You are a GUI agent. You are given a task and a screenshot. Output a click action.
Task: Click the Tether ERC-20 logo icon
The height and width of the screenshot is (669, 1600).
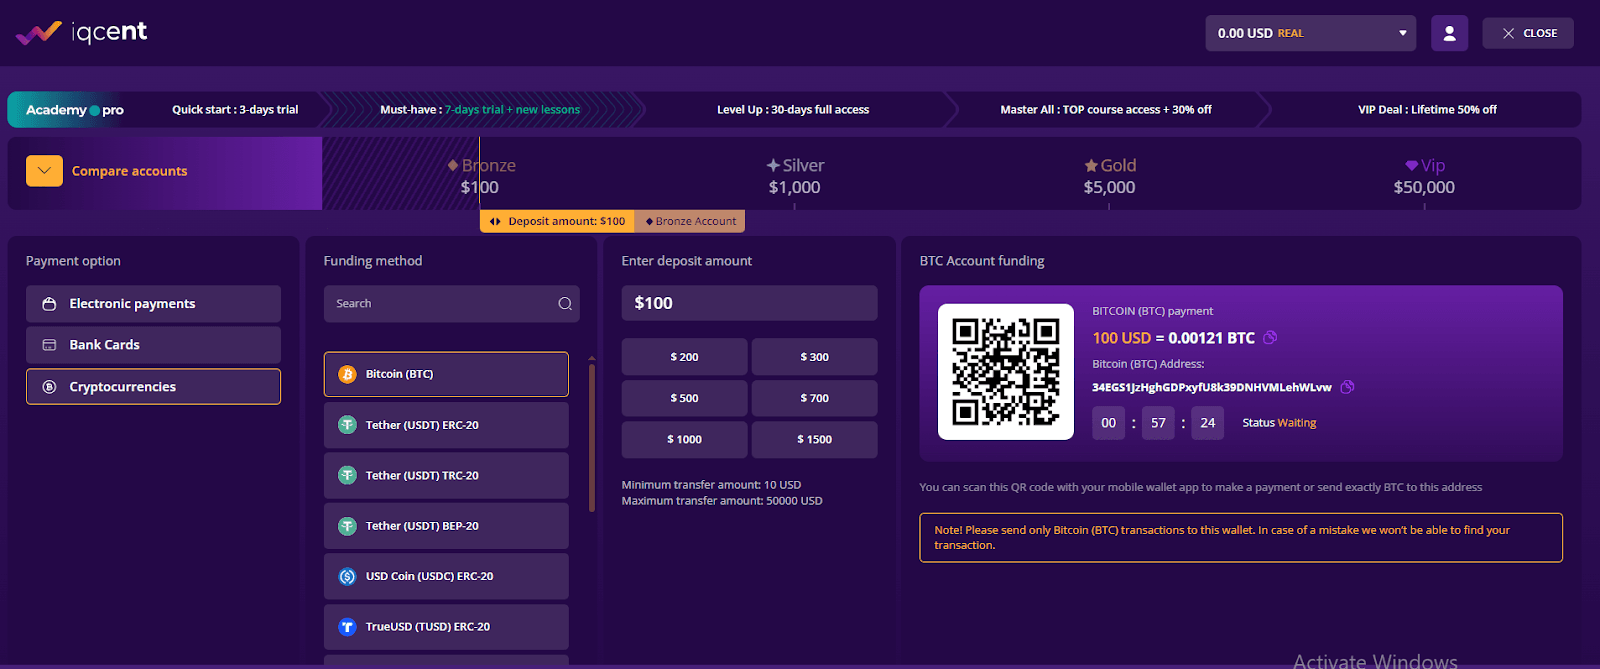pos(347,425)
